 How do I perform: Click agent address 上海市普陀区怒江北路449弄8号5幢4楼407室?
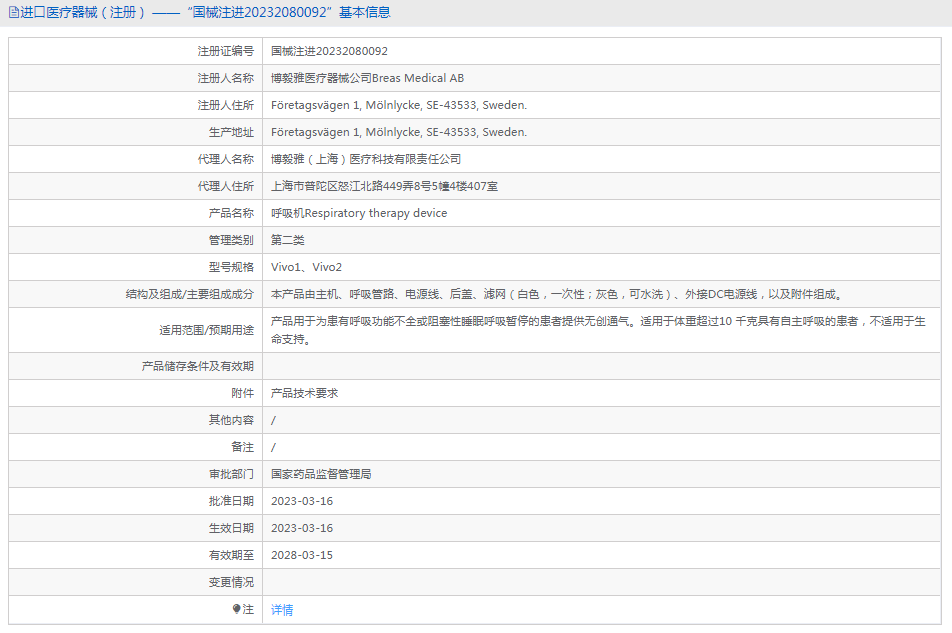[384, 186]
